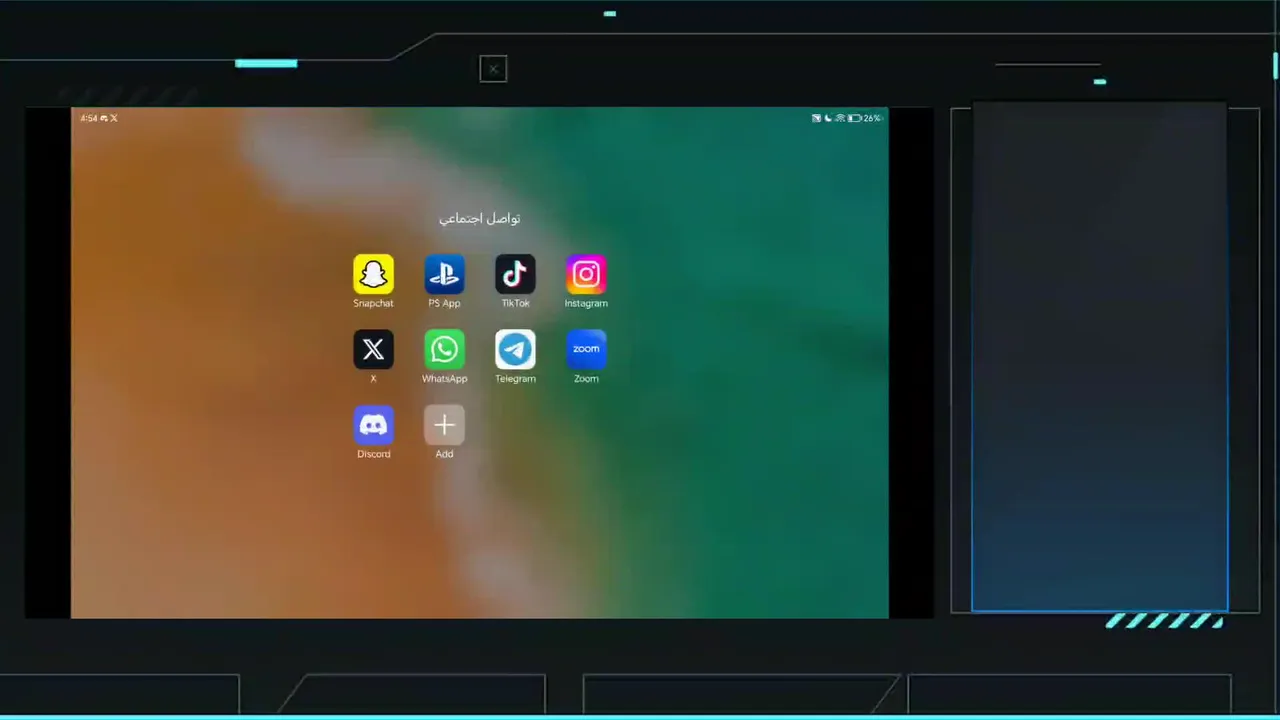
Task: Click the battery 26% indicator
Action: (x=866, y=118)
